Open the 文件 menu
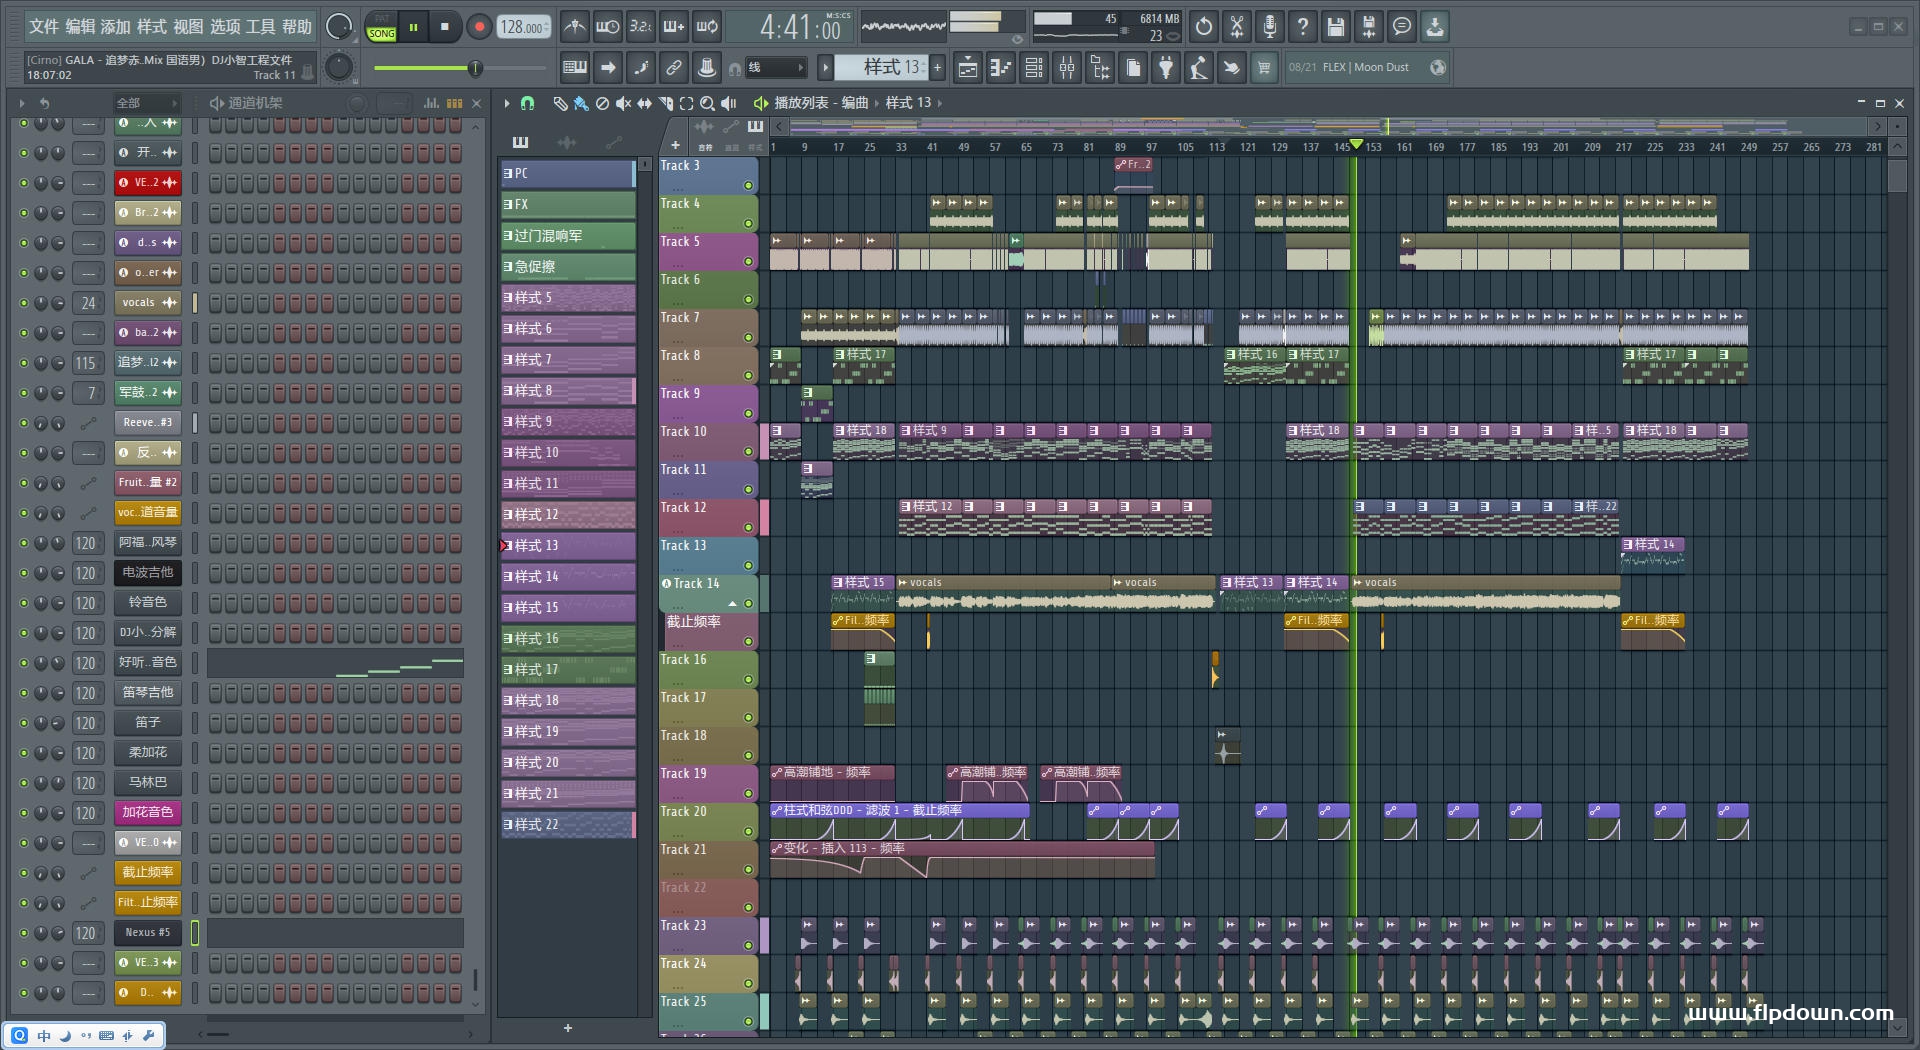 coord(44,27)
